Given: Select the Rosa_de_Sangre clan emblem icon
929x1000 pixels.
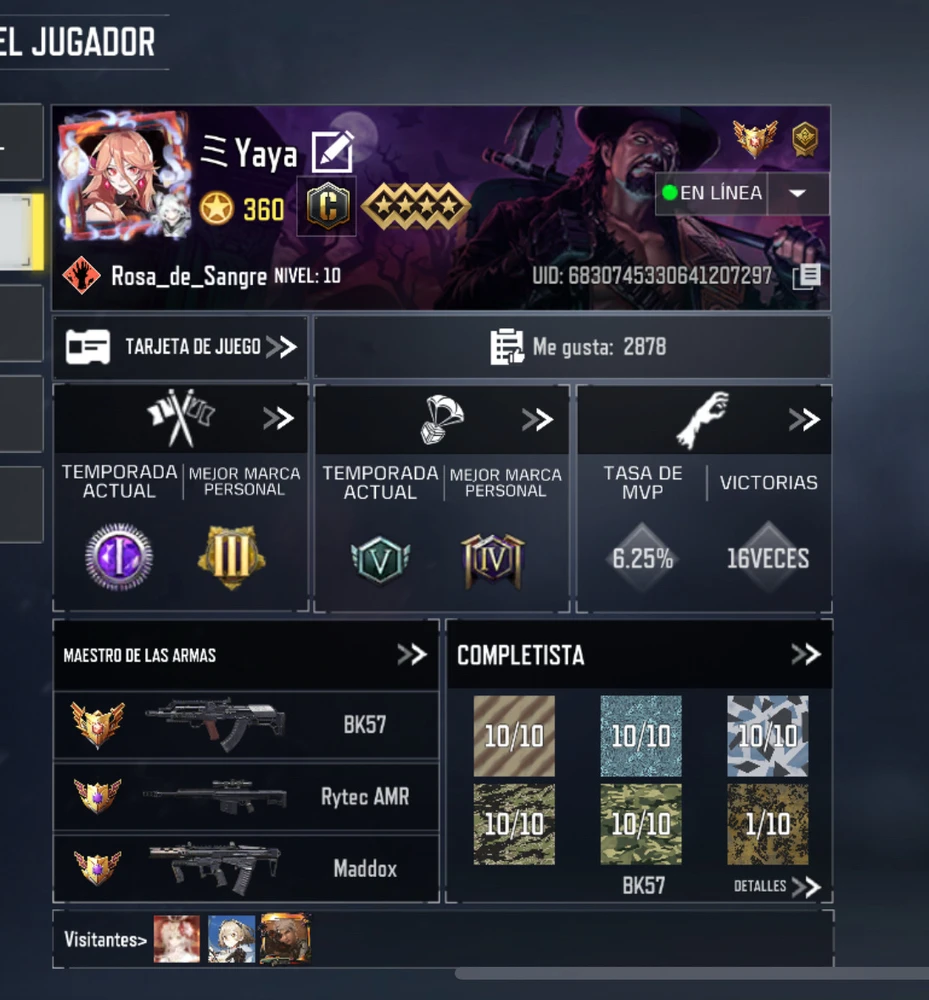Looking at the screenshot, I should coord(82,276).
